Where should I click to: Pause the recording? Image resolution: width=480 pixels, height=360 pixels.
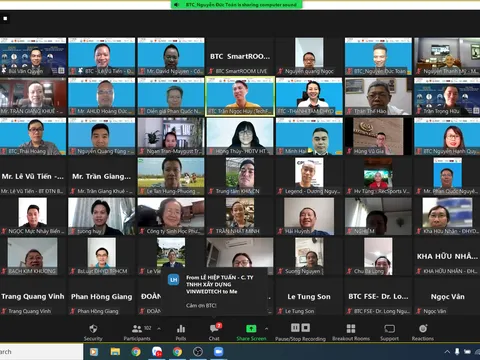[x=295, y=328]
